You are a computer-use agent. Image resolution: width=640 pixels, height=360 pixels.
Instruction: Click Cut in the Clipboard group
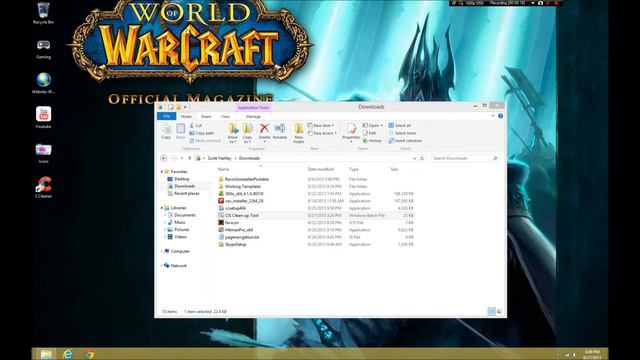[x=196, y=125]
